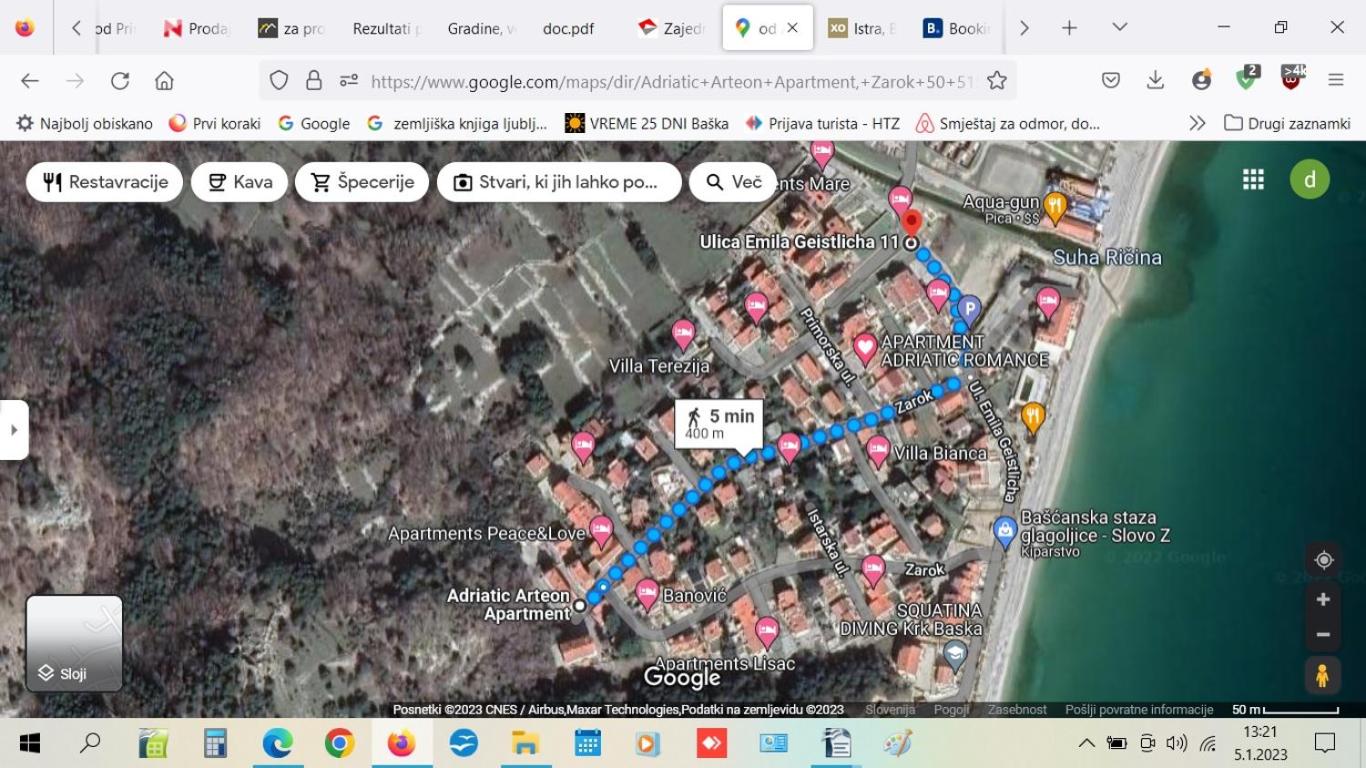This screenshot has height=768, width=1366.
Task: Open the Drugi zaznamki bookmarks folder
Action: [x=1287, y=124]
